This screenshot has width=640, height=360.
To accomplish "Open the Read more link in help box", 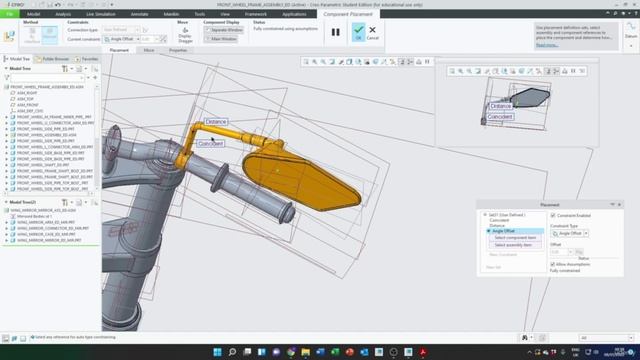I will (x=547, y=45).
